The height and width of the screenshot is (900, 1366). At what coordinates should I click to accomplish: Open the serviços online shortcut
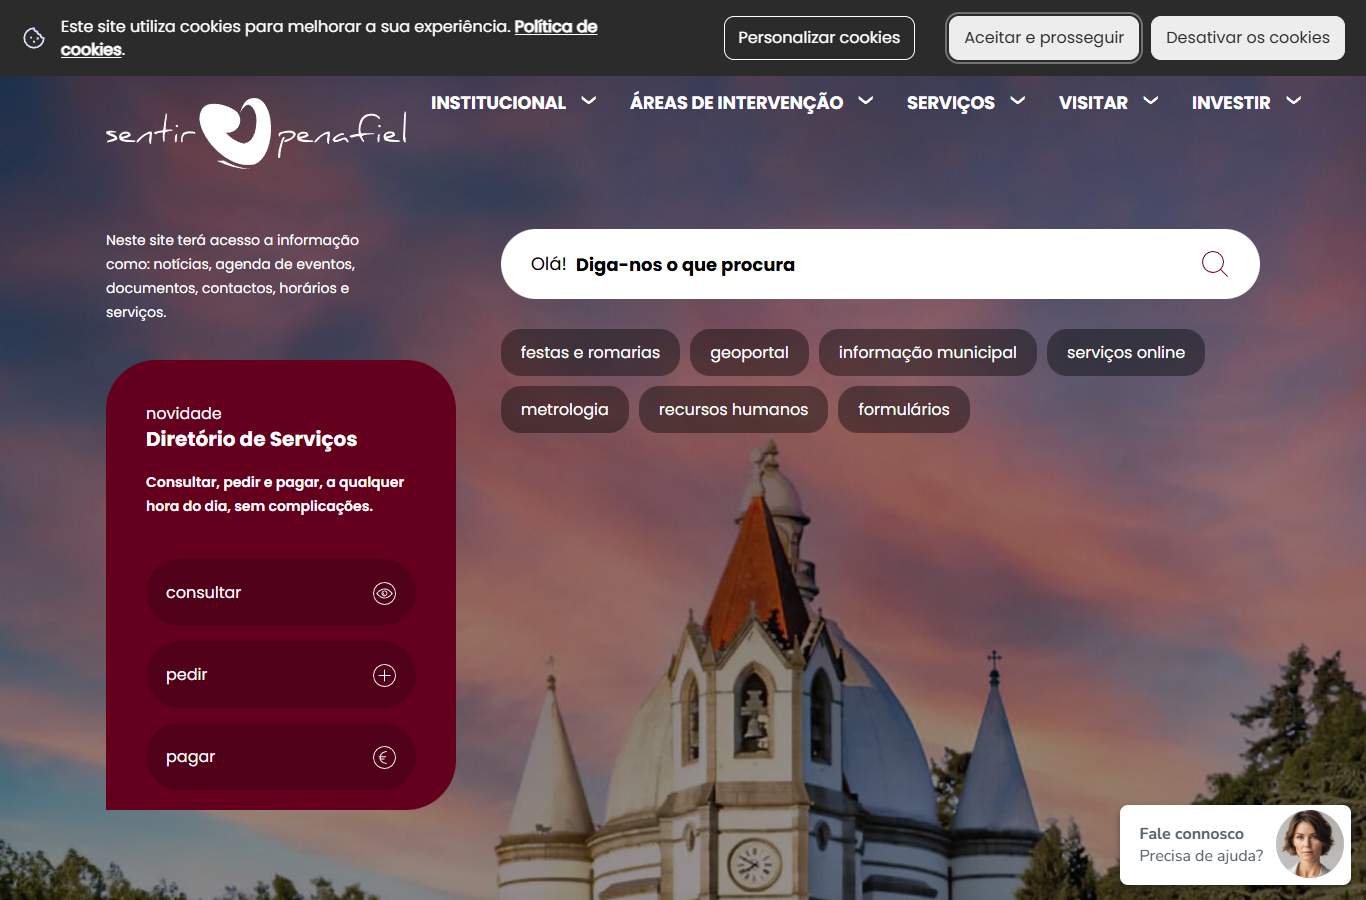[1126, 353]
